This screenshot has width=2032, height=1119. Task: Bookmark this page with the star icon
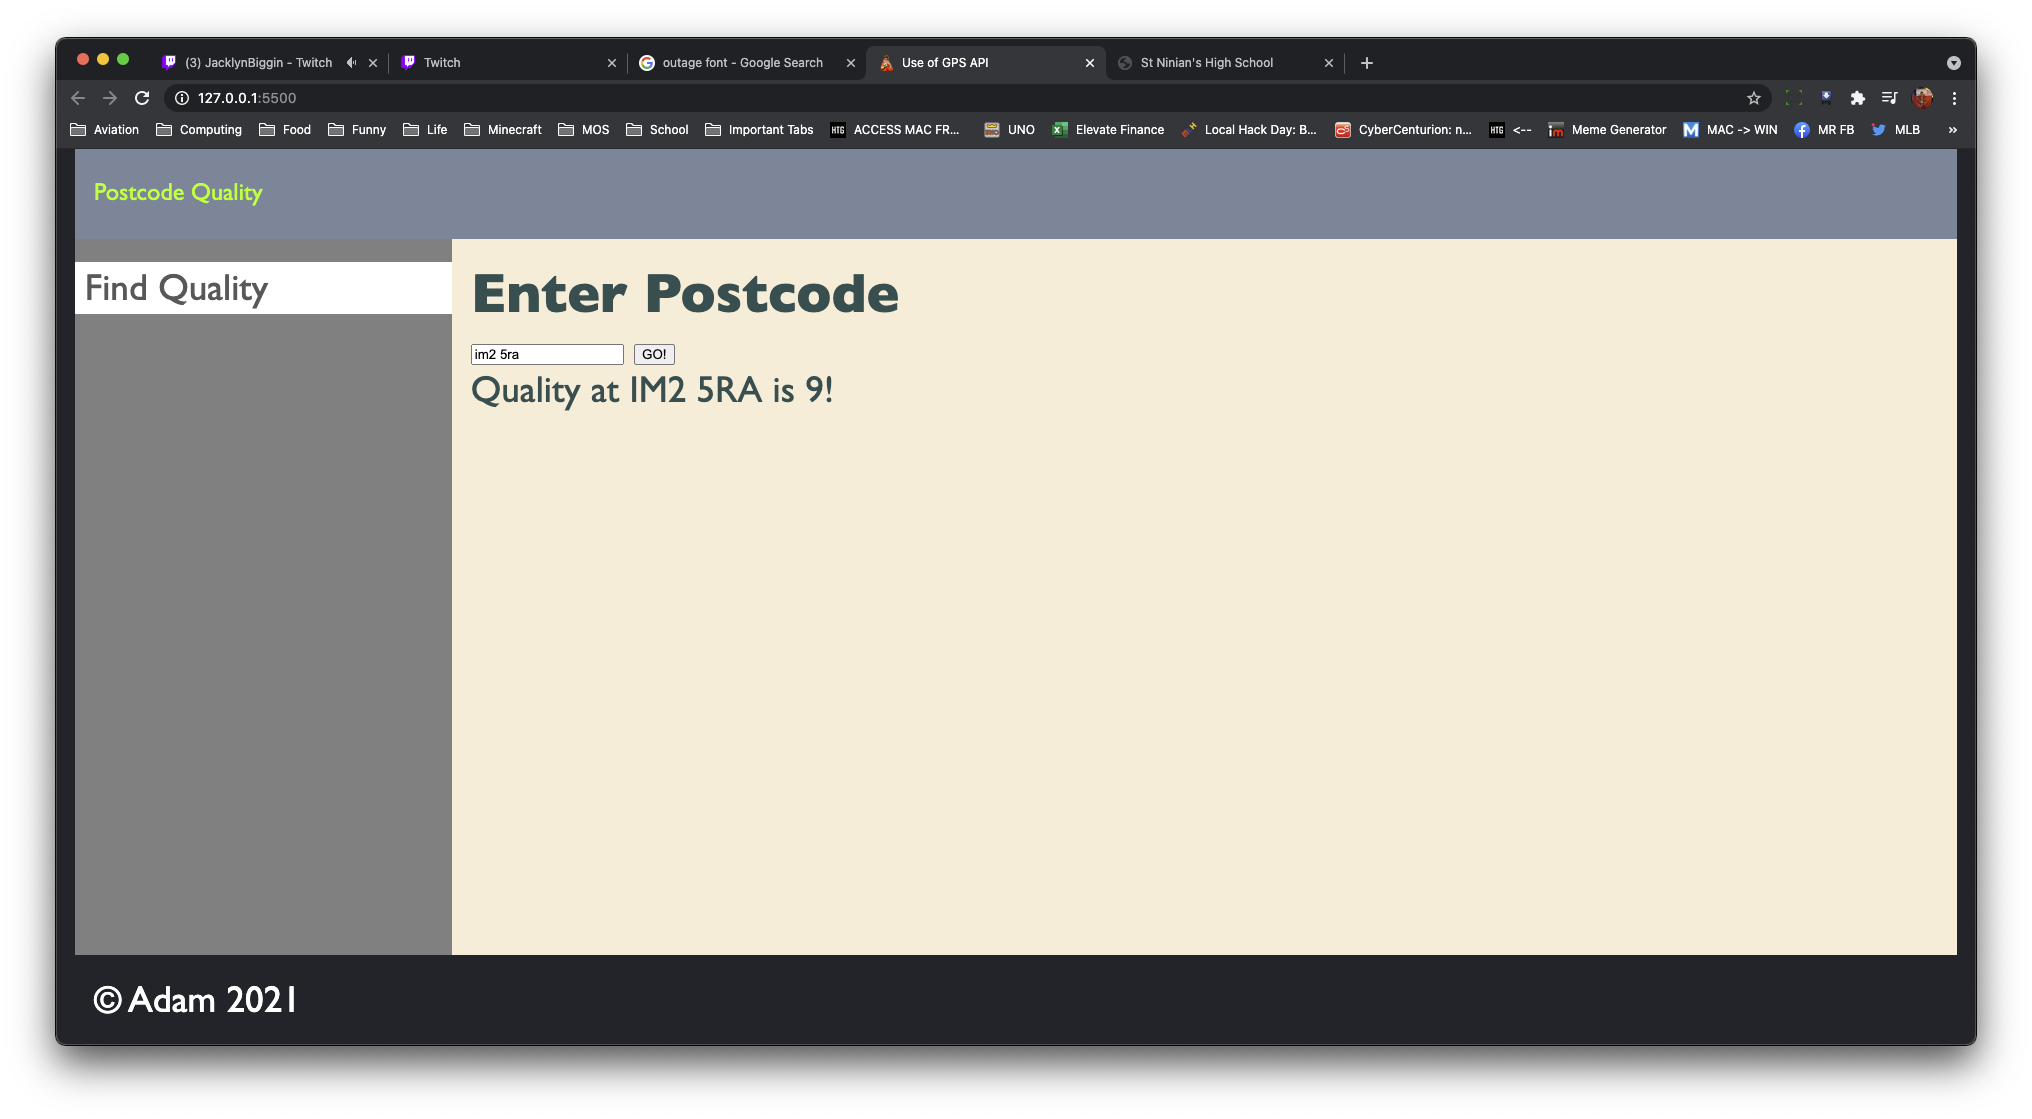pos(1753,98)
